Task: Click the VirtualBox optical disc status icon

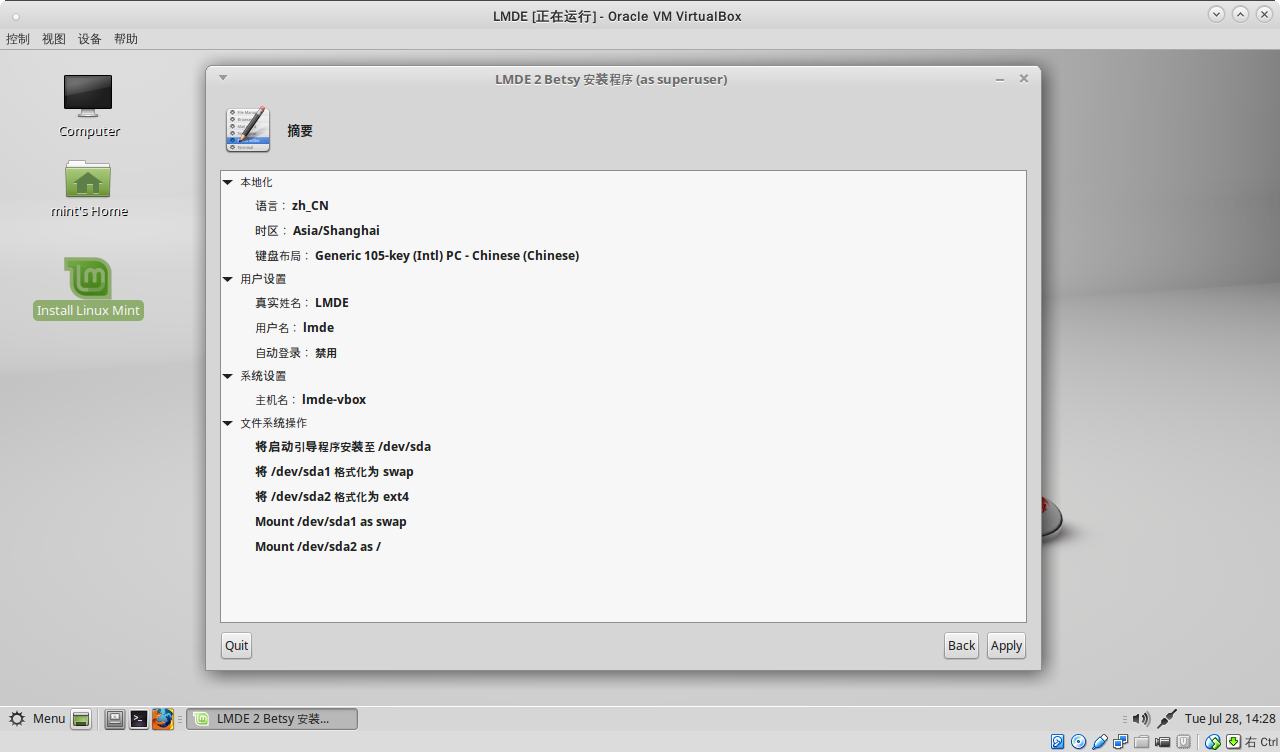Action: [x=1078, y=742]
